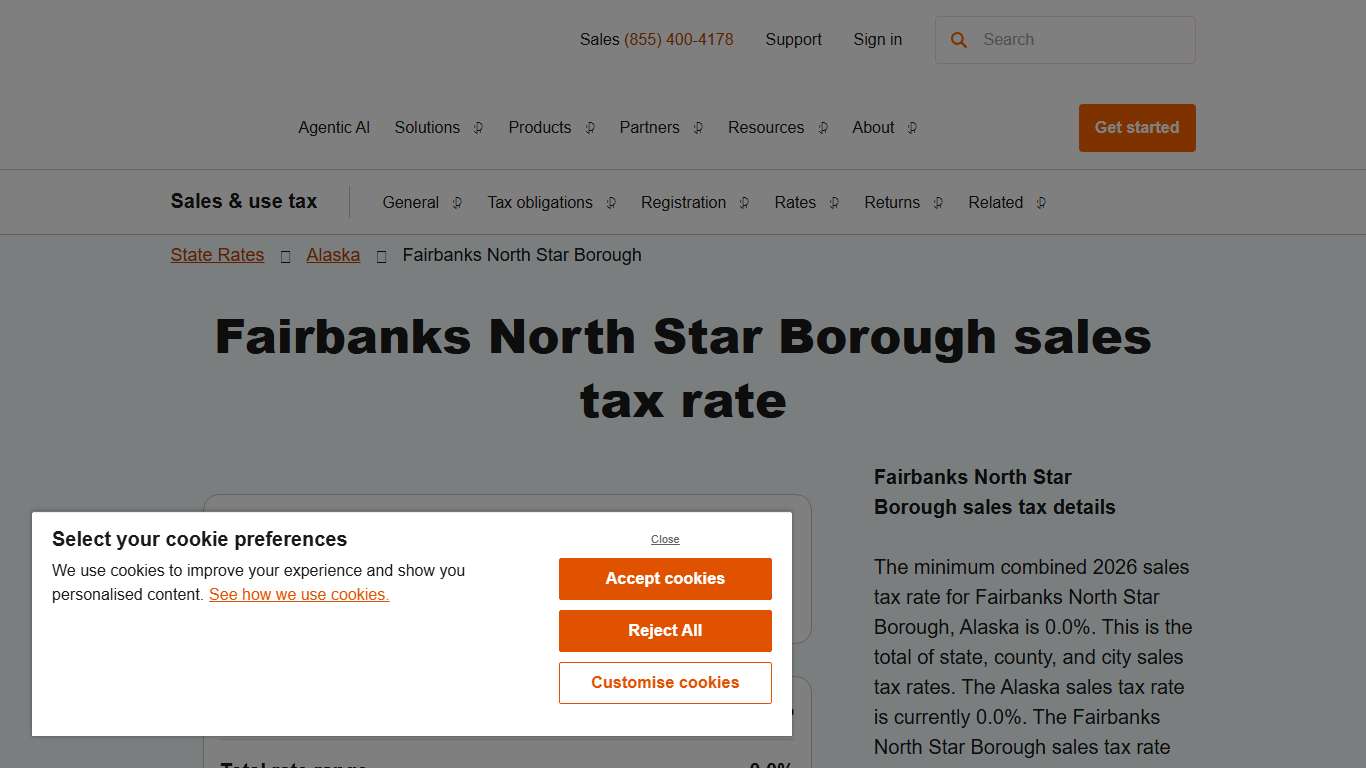This screenshot has height=768, width=1366.
Task: Expand the Products menu
Action: click(x=540, y=128)
